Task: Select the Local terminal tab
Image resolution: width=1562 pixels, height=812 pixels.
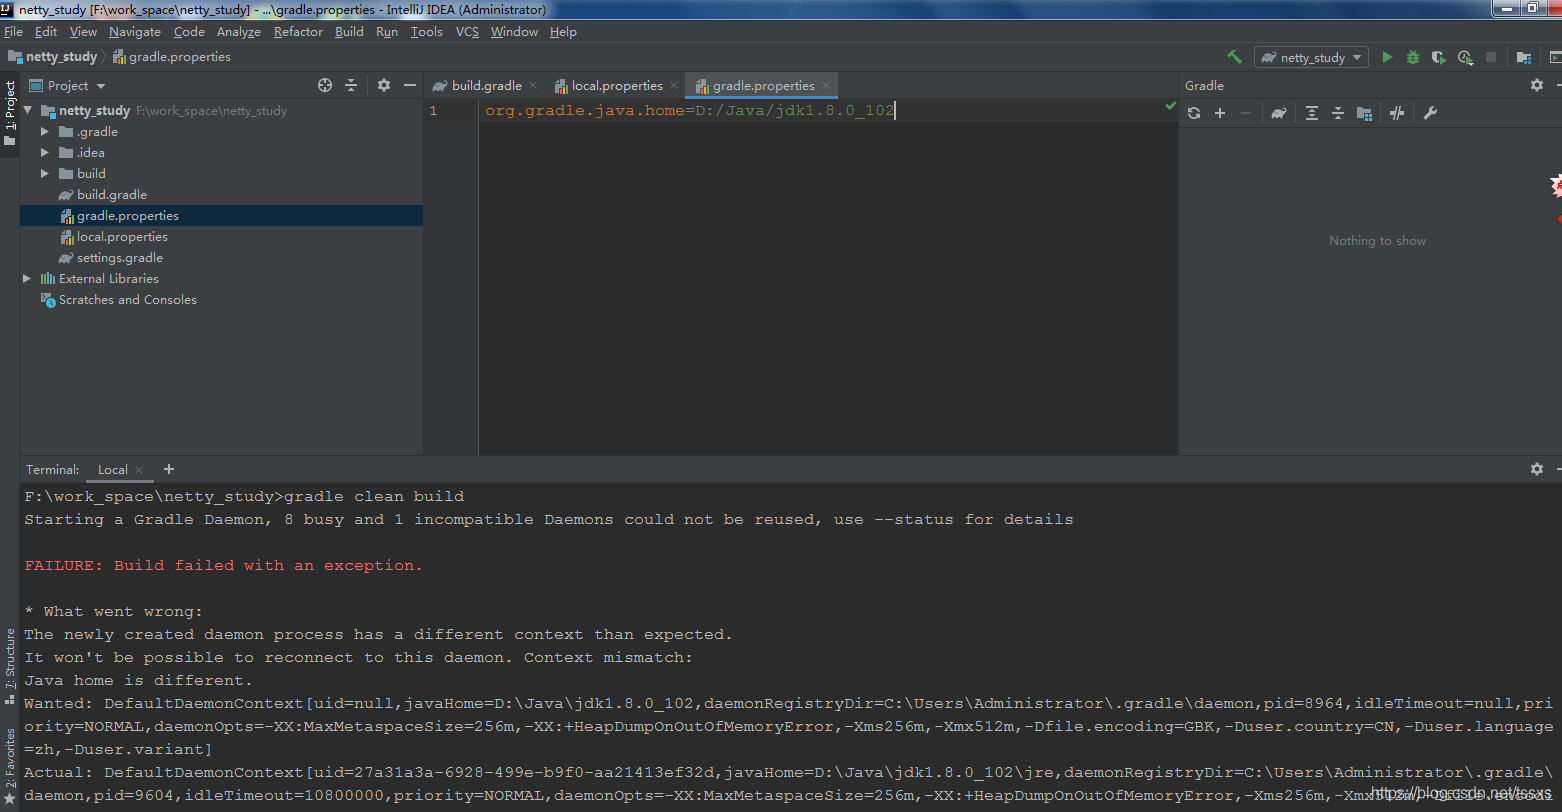Action: click(x=112, y=470)
